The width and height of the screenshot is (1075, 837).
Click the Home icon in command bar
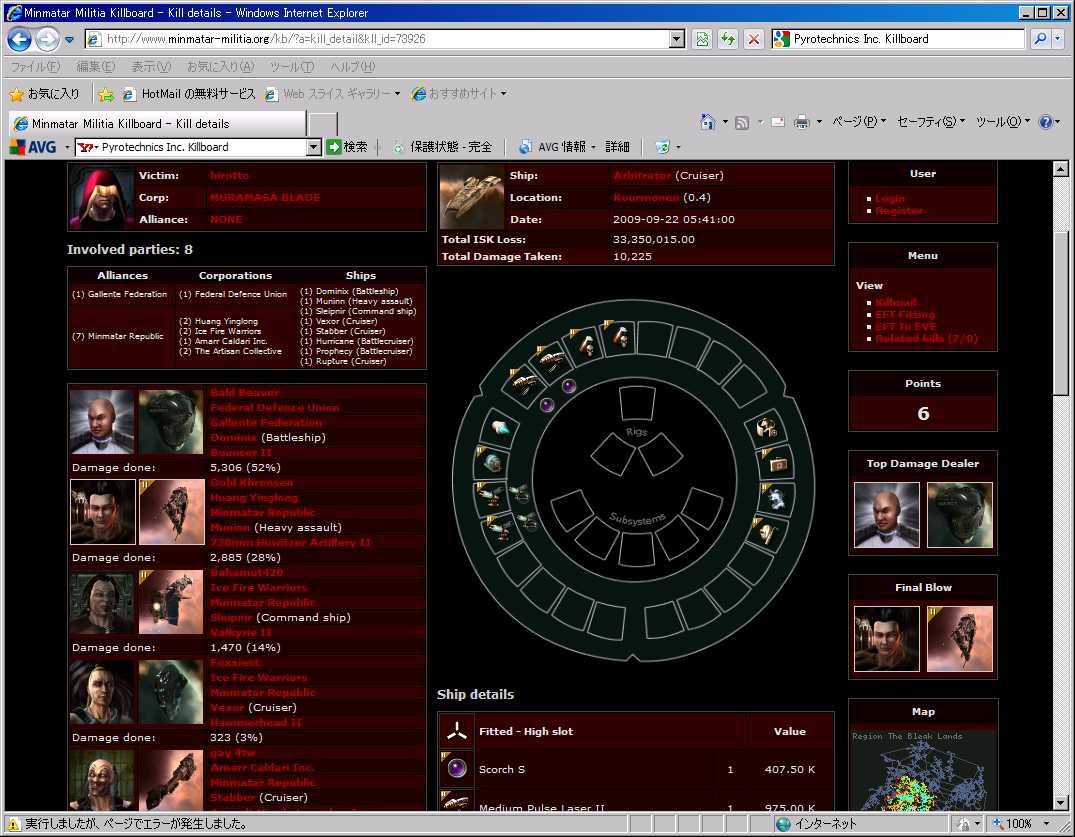(708, 122)
